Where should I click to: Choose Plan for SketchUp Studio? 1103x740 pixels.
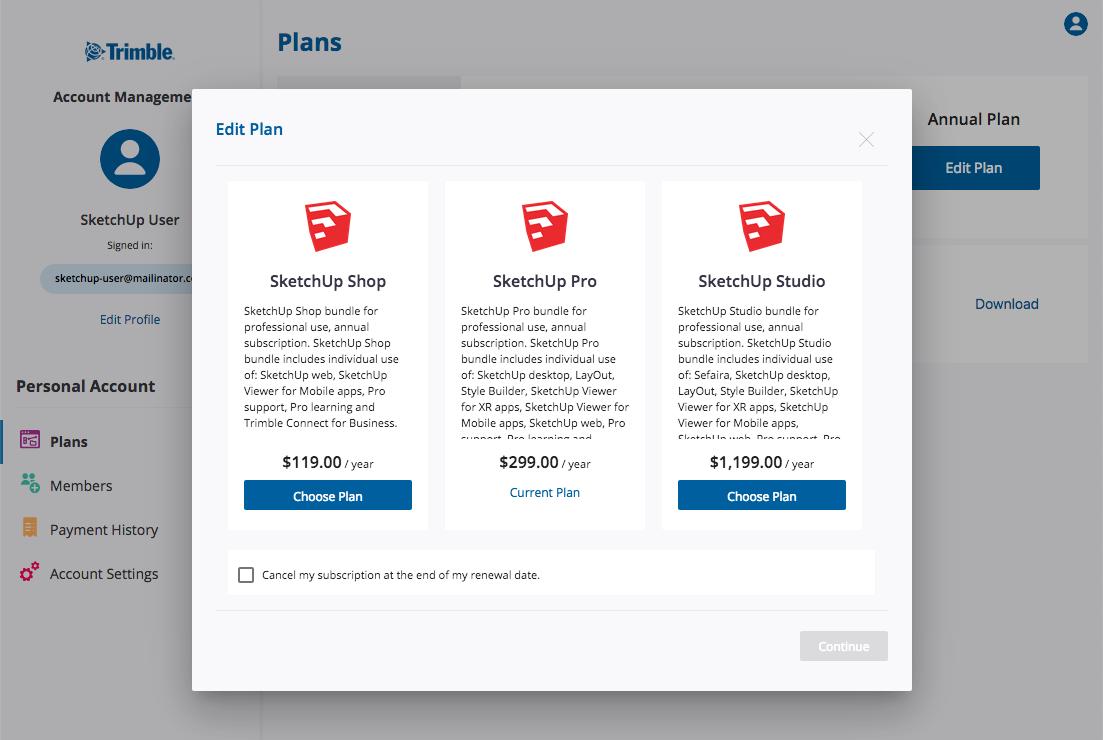(x=762, y=495)
